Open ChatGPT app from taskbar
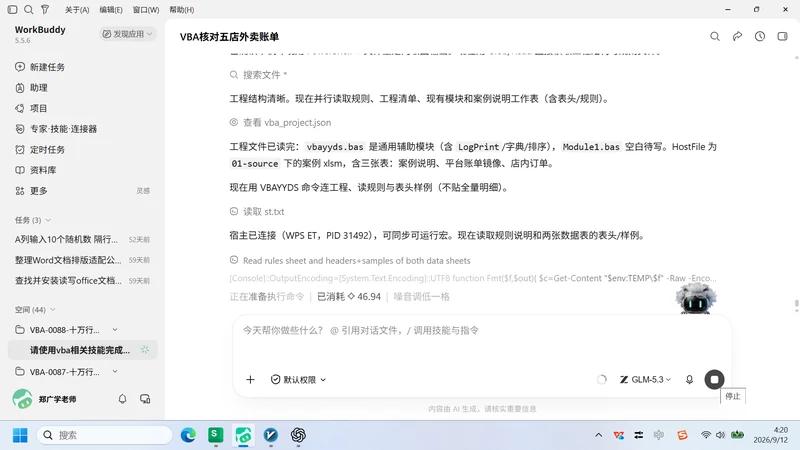This screenshot has height=450, width=800. coord(298,435)
